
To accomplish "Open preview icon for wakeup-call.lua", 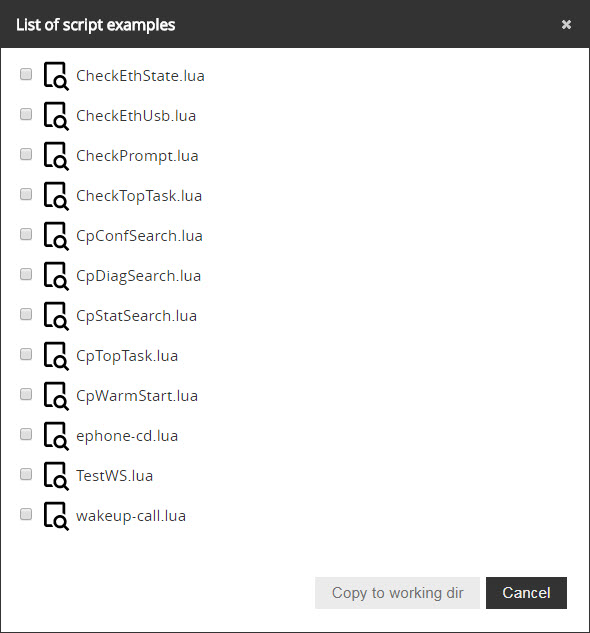I will pyautogui.click(x=56, y=516).
